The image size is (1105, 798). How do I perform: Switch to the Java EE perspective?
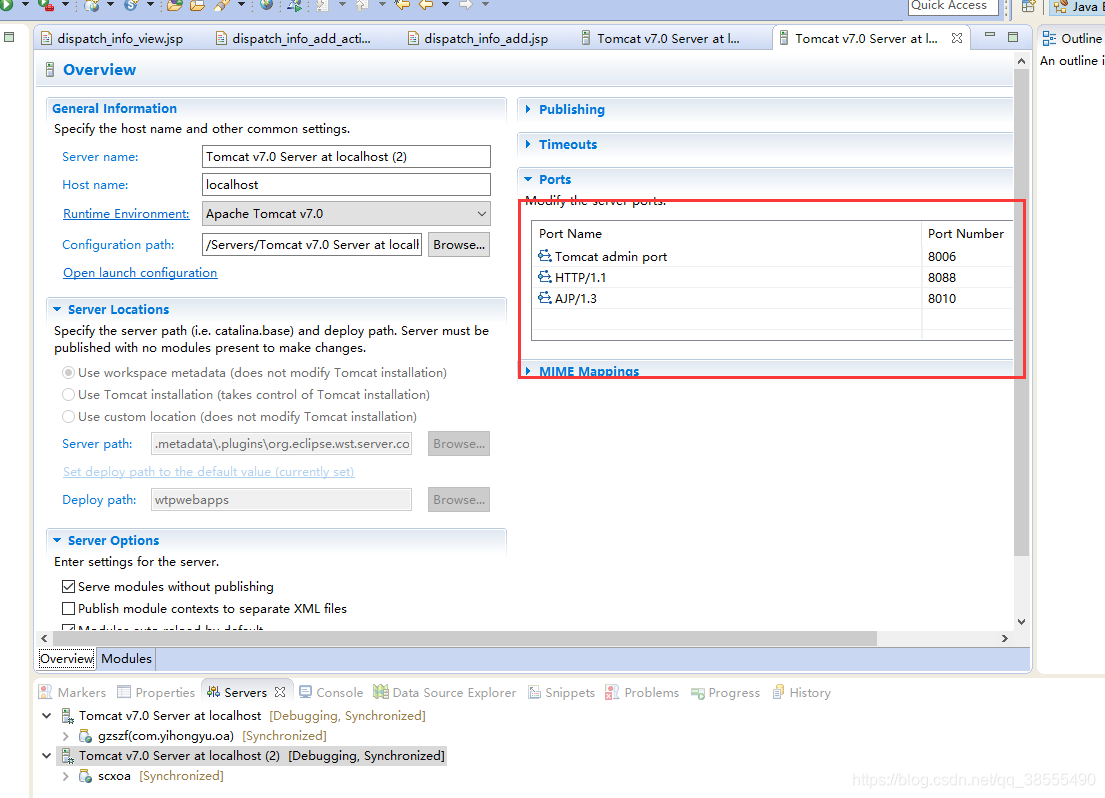pyautogui.click(x=1078, y=6)
